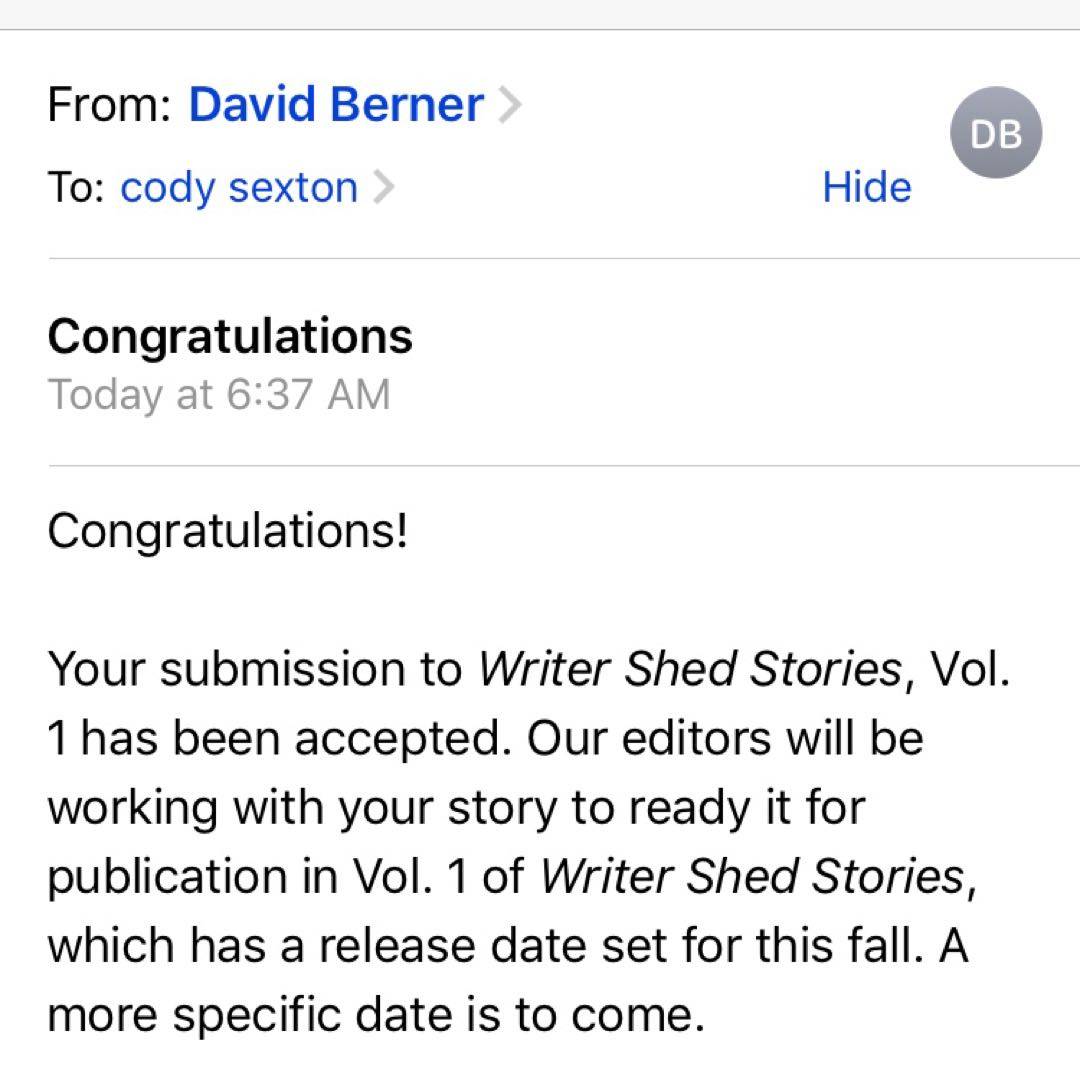Click the "more specific date is to come" line
Image resolution: width=1080 pixels, height=1080 pixels.
(x=370, y=1015)
